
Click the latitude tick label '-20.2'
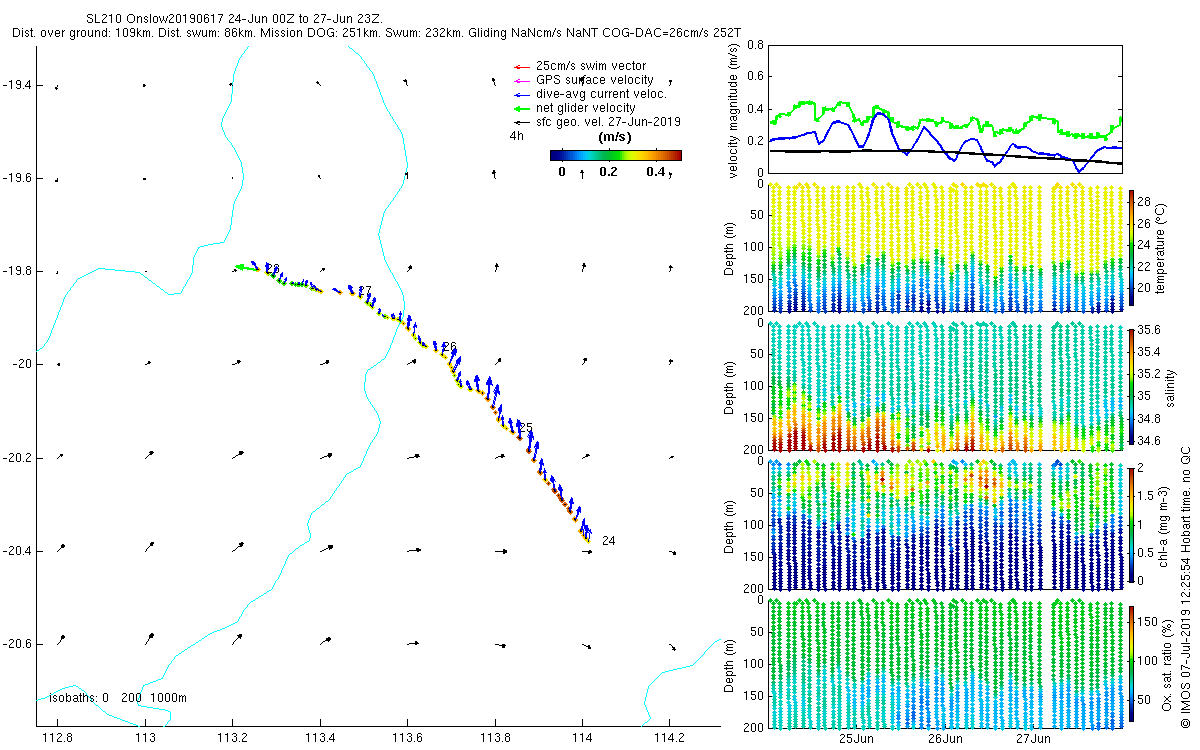tap(17, 458)
